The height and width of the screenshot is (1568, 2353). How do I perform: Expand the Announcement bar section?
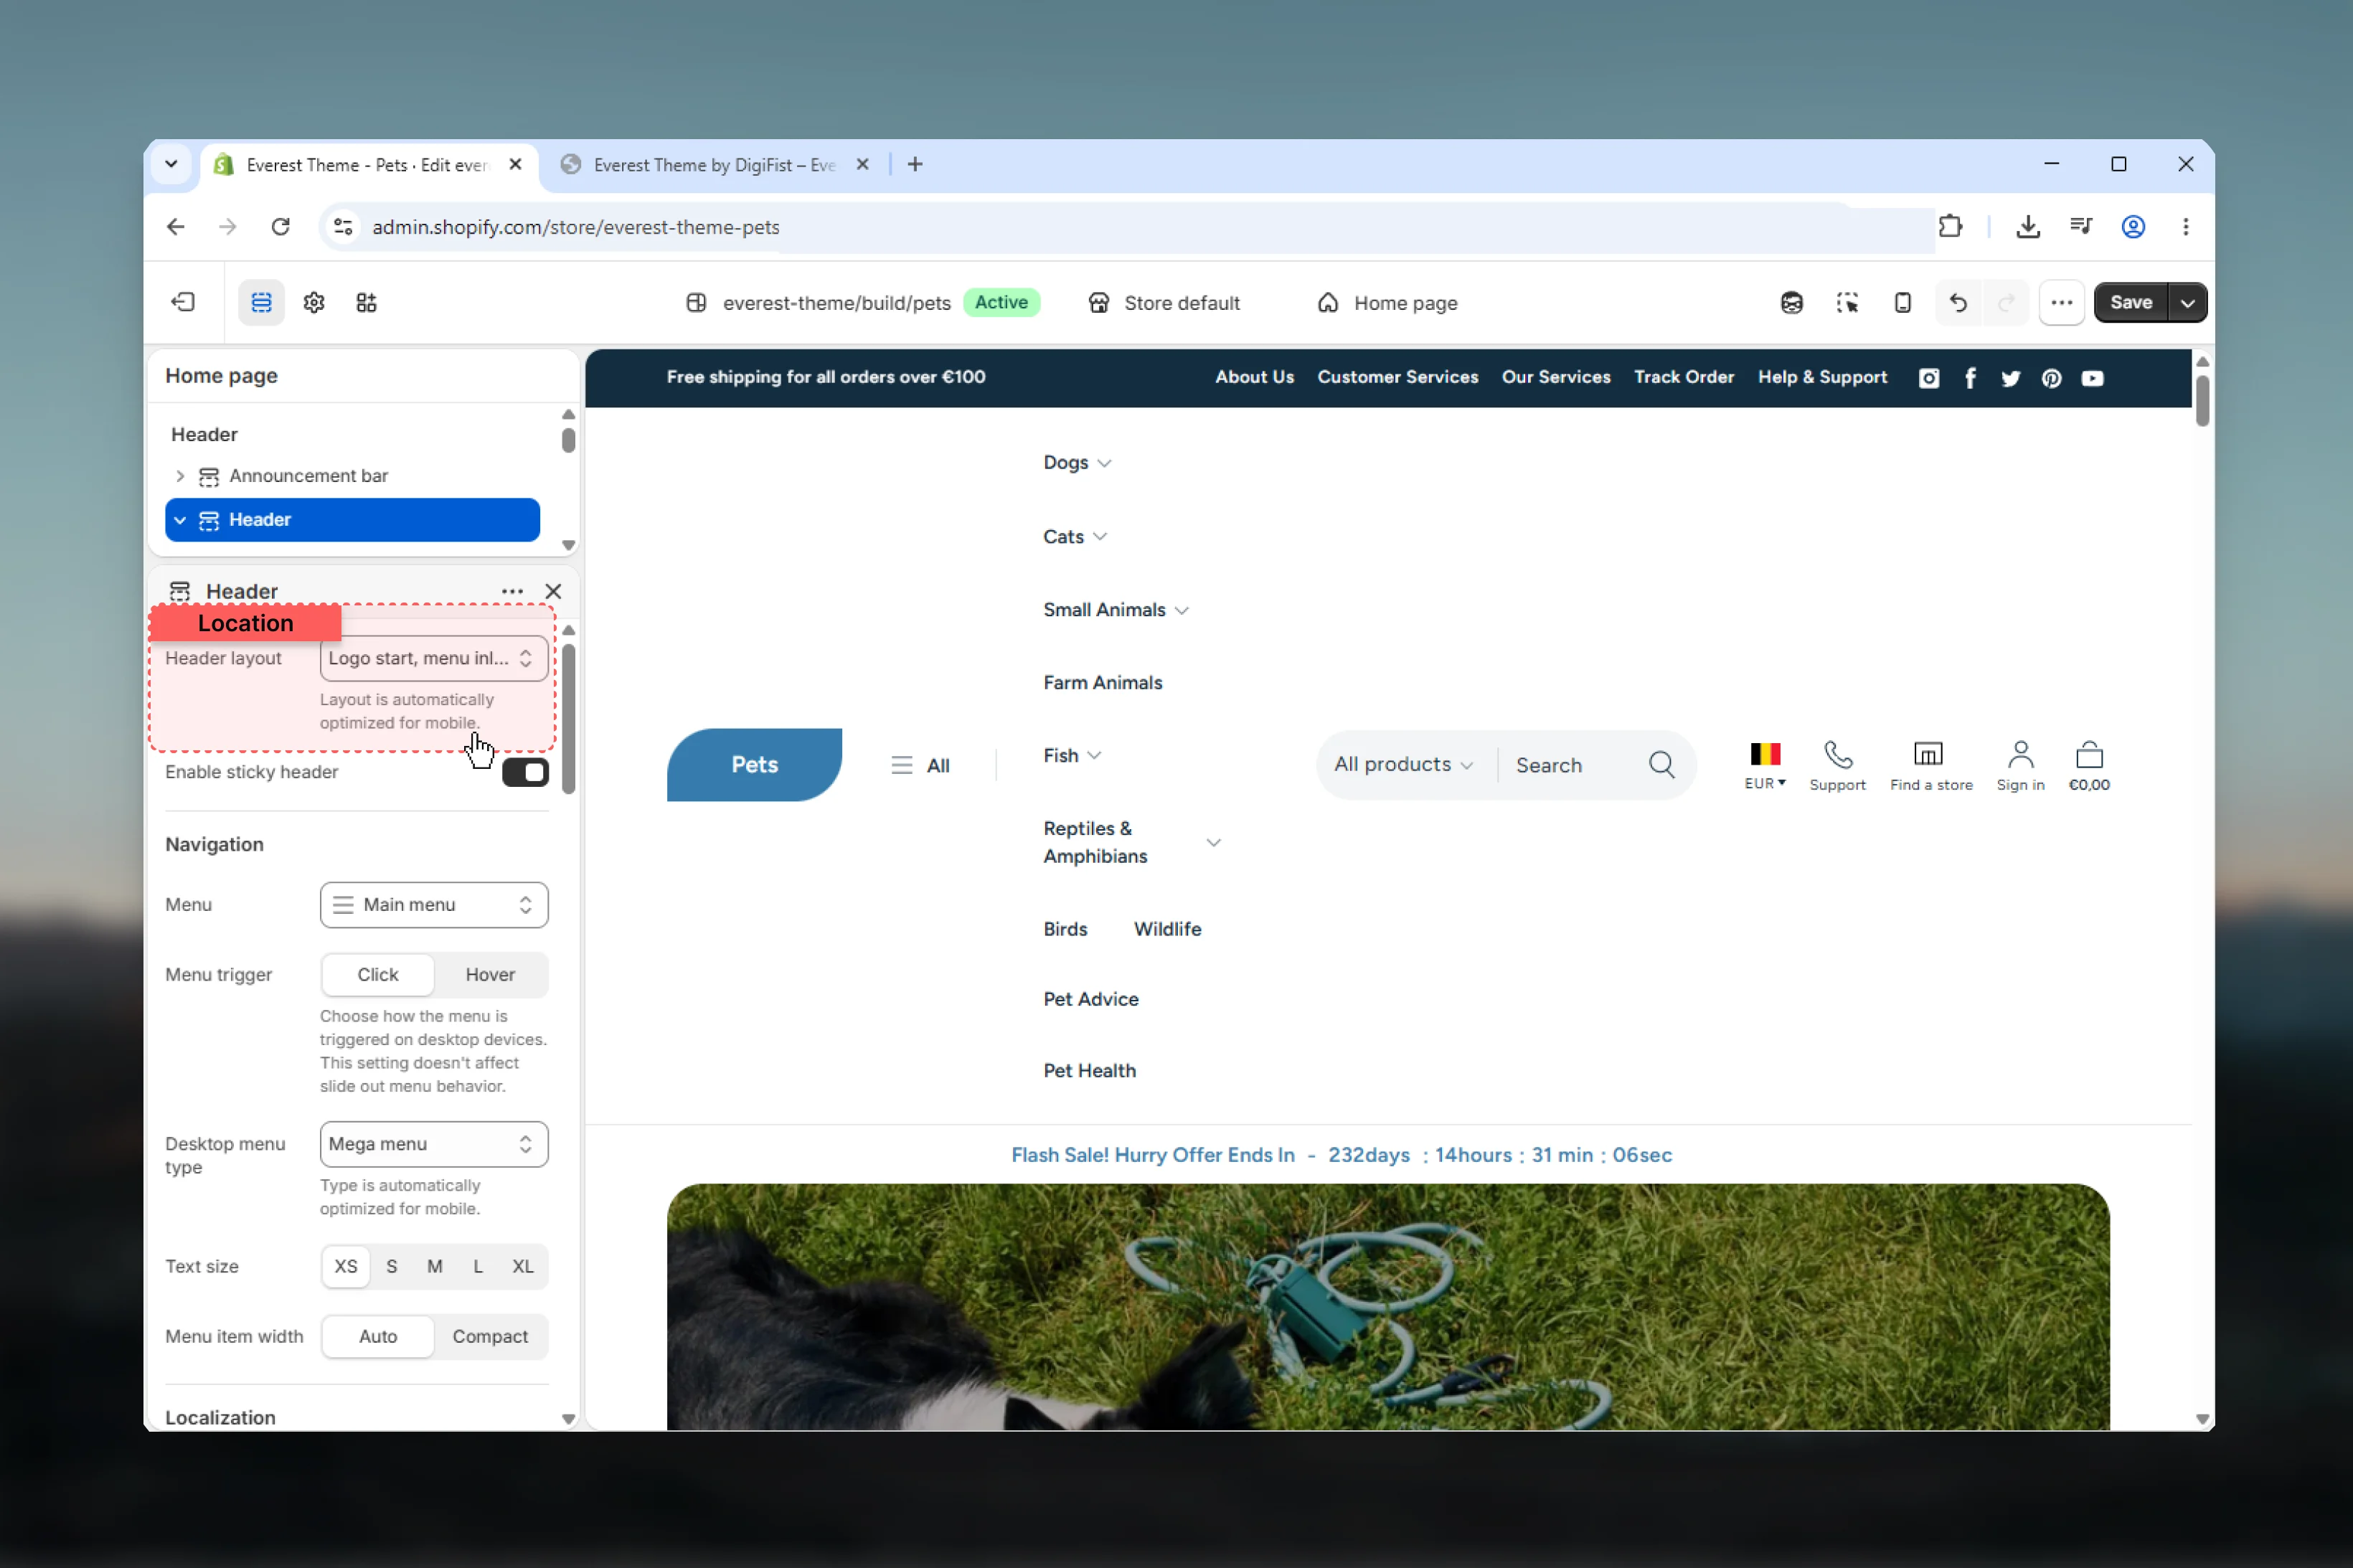pos(180,476)
